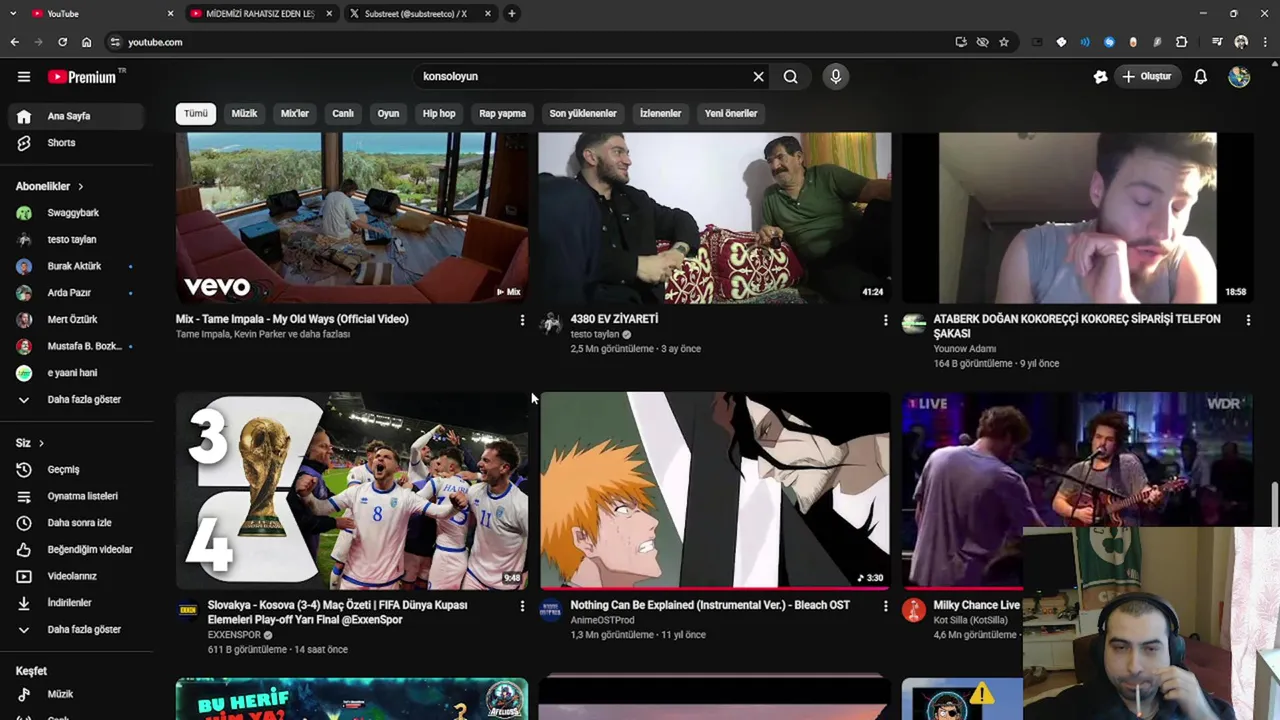Open the Premium benefits badge icon

click(x=1100, y=76)
